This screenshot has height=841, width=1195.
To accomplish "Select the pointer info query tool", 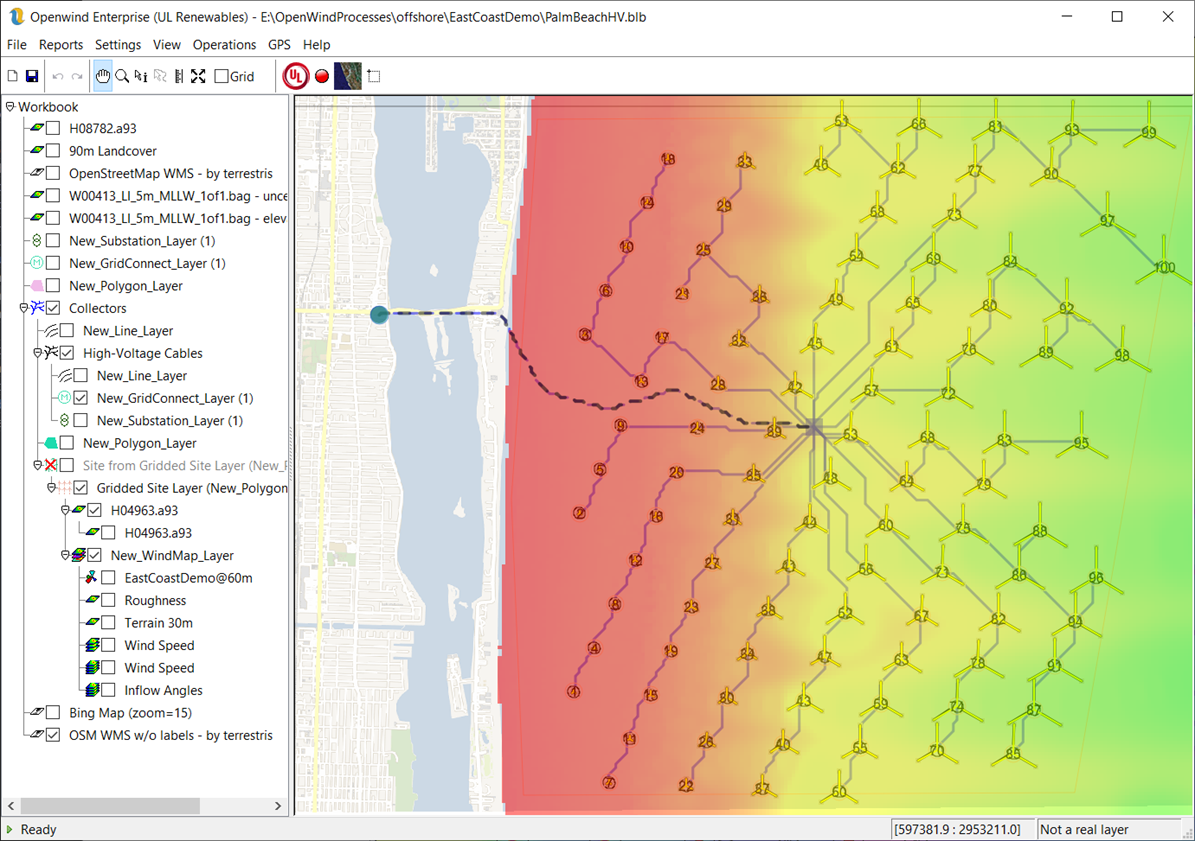I will coord(141,76).
